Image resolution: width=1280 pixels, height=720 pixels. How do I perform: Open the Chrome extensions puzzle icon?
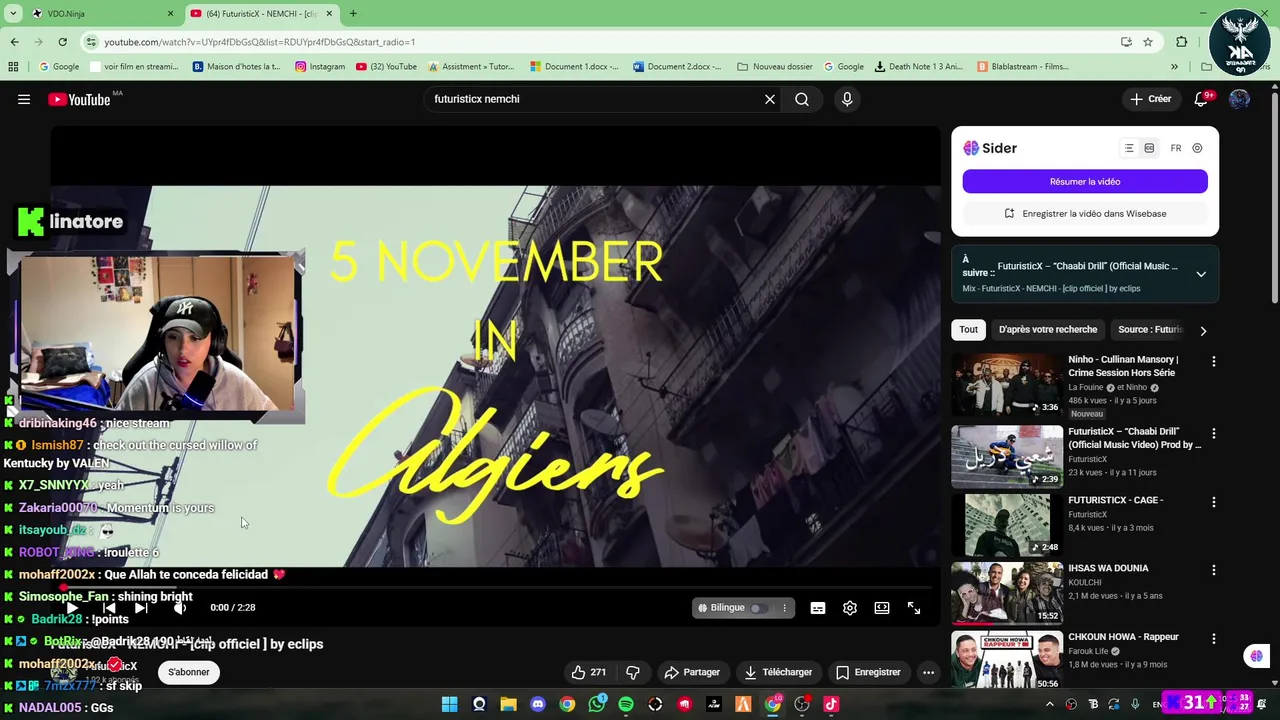pyautogui.click(x=1182, y=42)
